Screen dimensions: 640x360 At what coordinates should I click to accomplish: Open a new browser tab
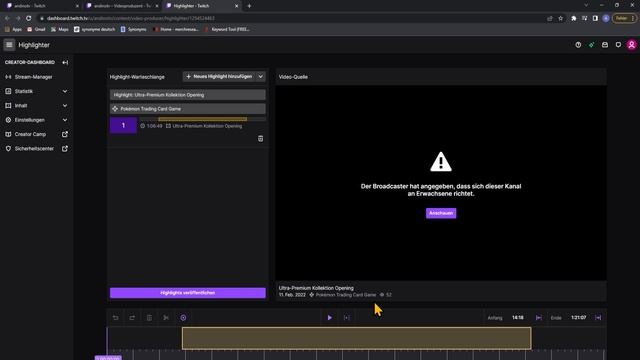249,6
